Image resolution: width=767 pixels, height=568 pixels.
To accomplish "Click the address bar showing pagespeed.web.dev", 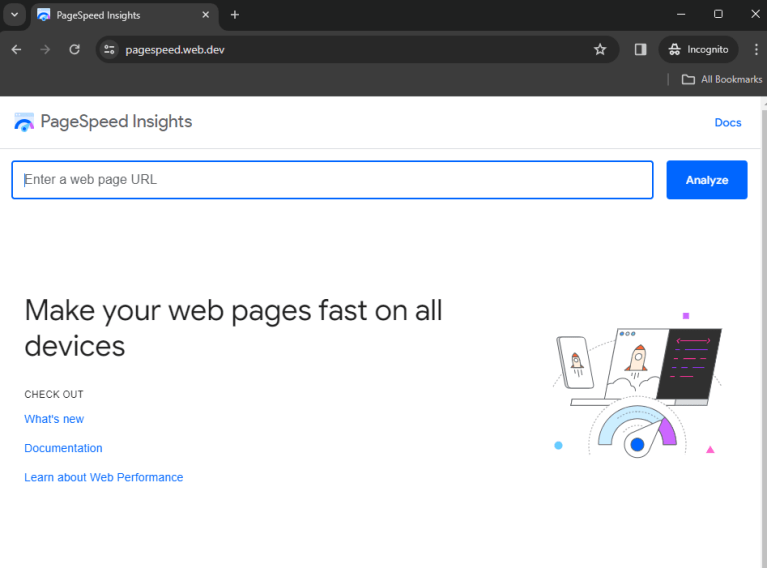I will 357,49.
